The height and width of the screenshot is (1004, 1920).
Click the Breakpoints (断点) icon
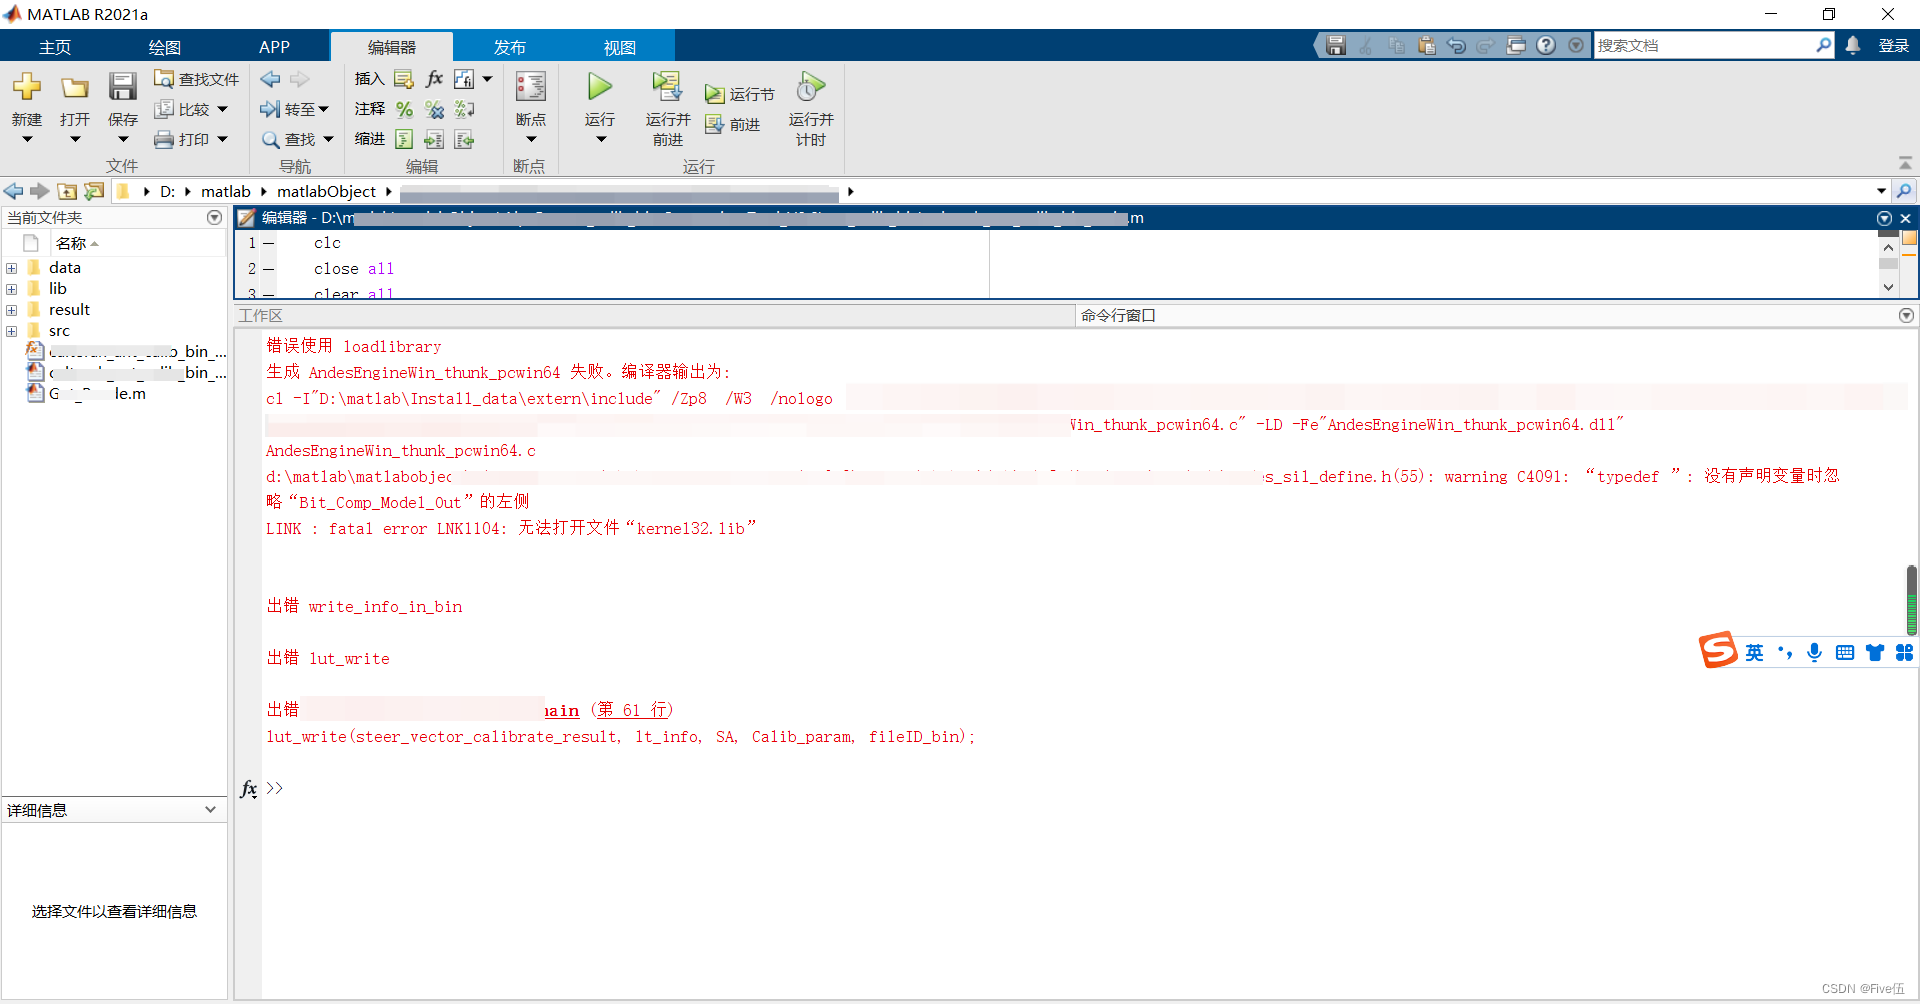click(531, 87)
